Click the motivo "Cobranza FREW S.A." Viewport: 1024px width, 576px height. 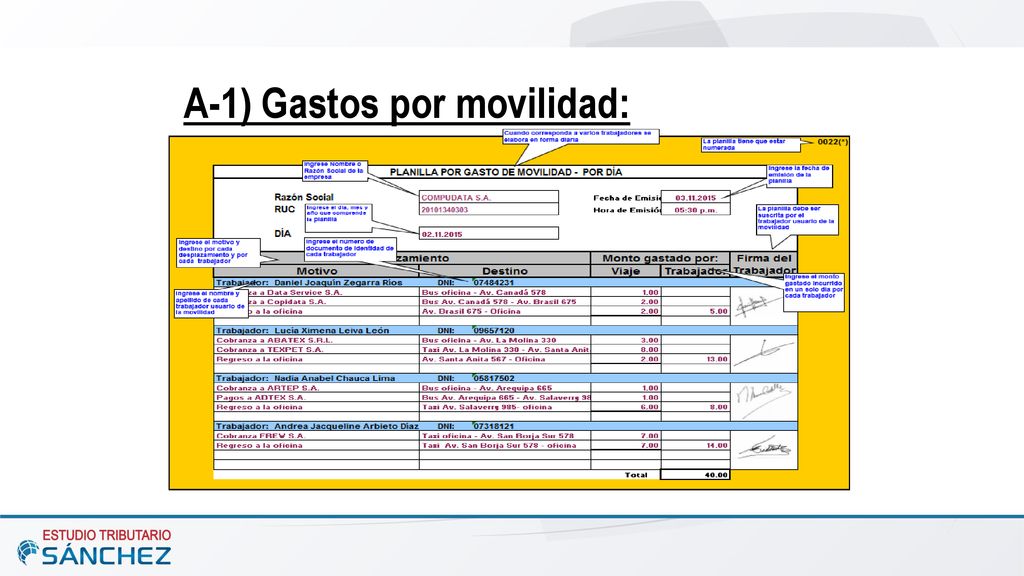261,436
